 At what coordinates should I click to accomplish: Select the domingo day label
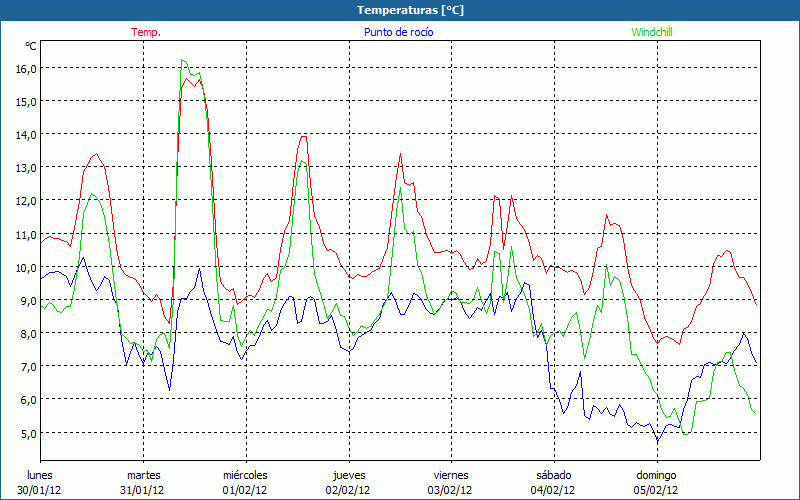[x=656, y=475]
